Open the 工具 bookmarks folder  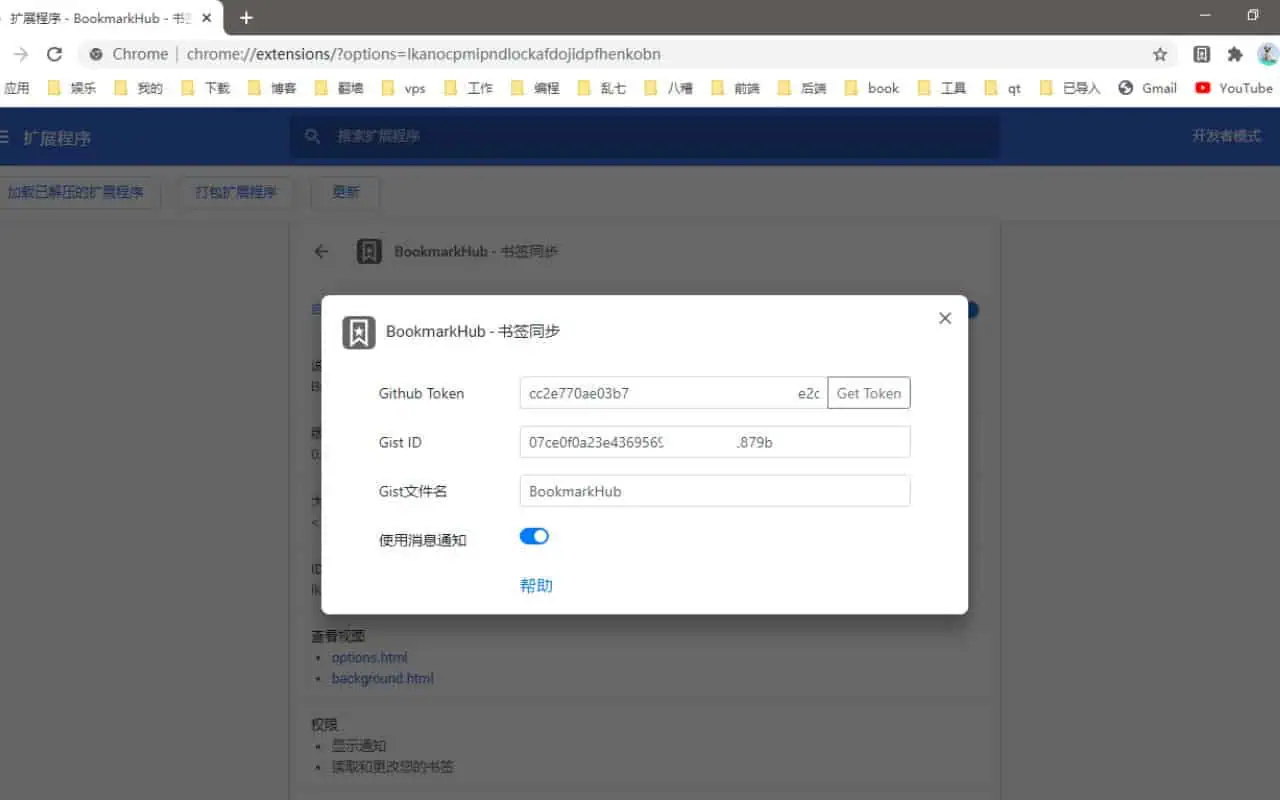(941, 88)
